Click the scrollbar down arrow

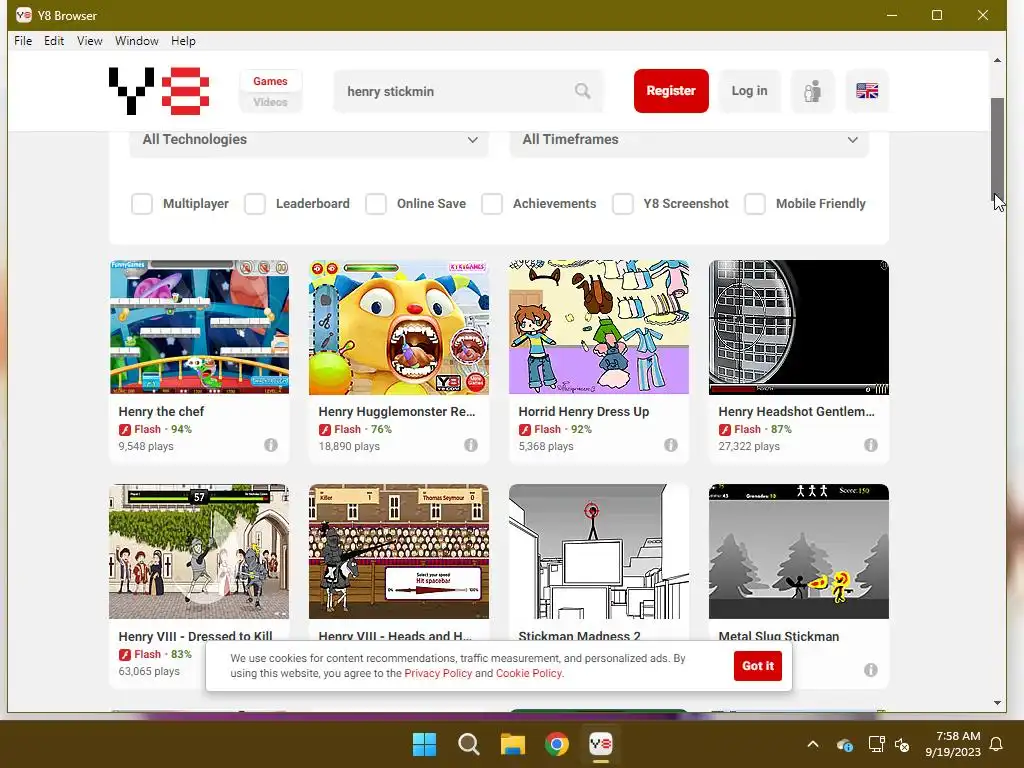(997, 703)
